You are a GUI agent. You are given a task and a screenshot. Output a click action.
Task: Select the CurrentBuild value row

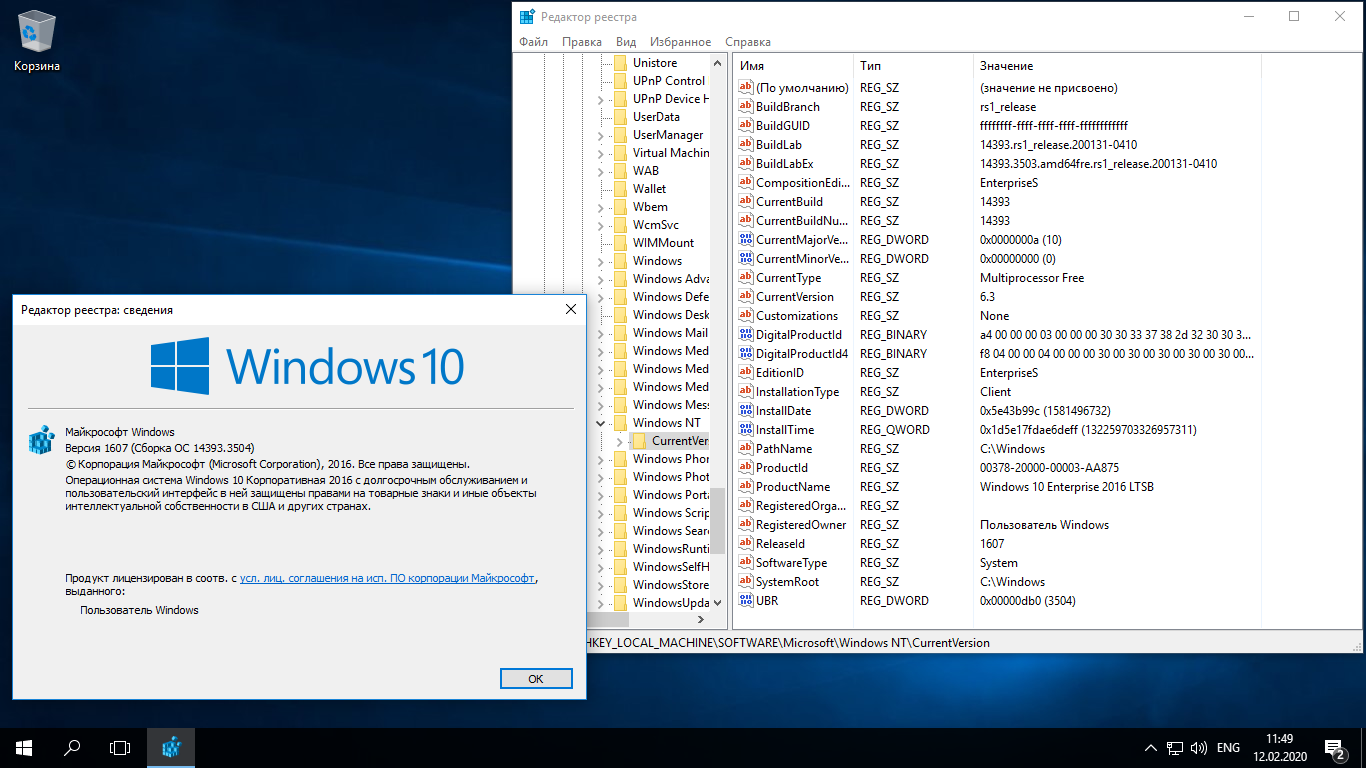pyautogui.click(x=998, y=202)
